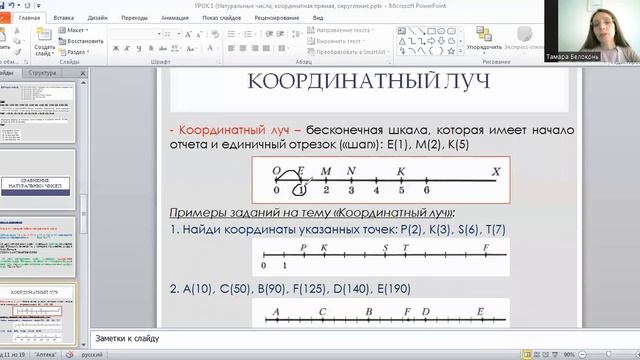Viewport: 640px width, 360px height.
Task: Select the Down Arrow shape in gallery
Action: click(x=441, y=41)
